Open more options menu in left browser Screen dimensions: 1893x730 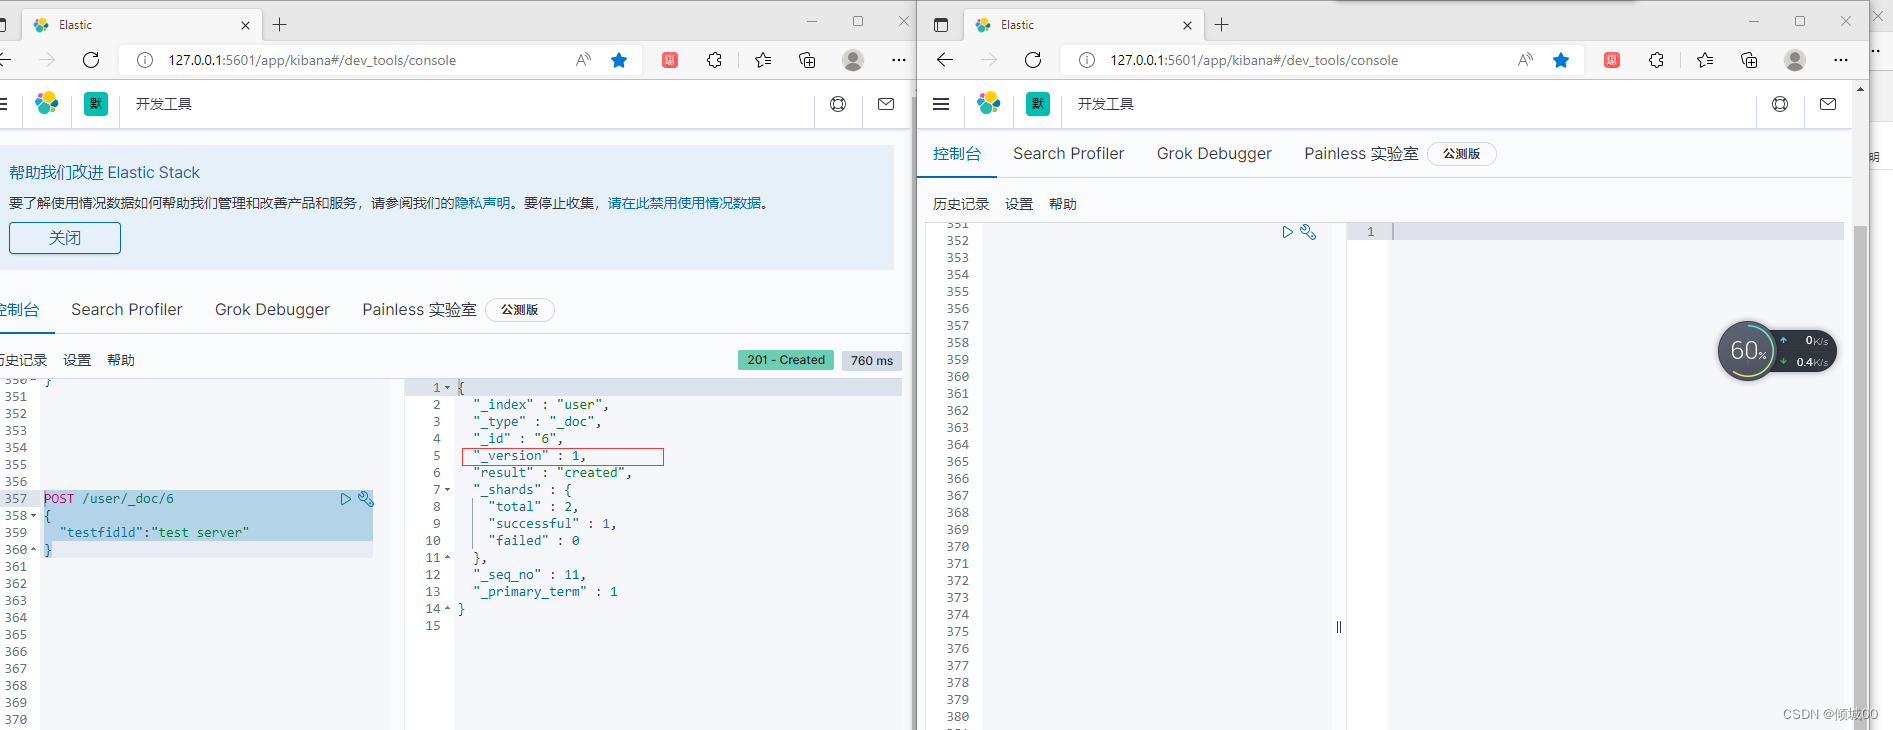[x=899, y=60]
